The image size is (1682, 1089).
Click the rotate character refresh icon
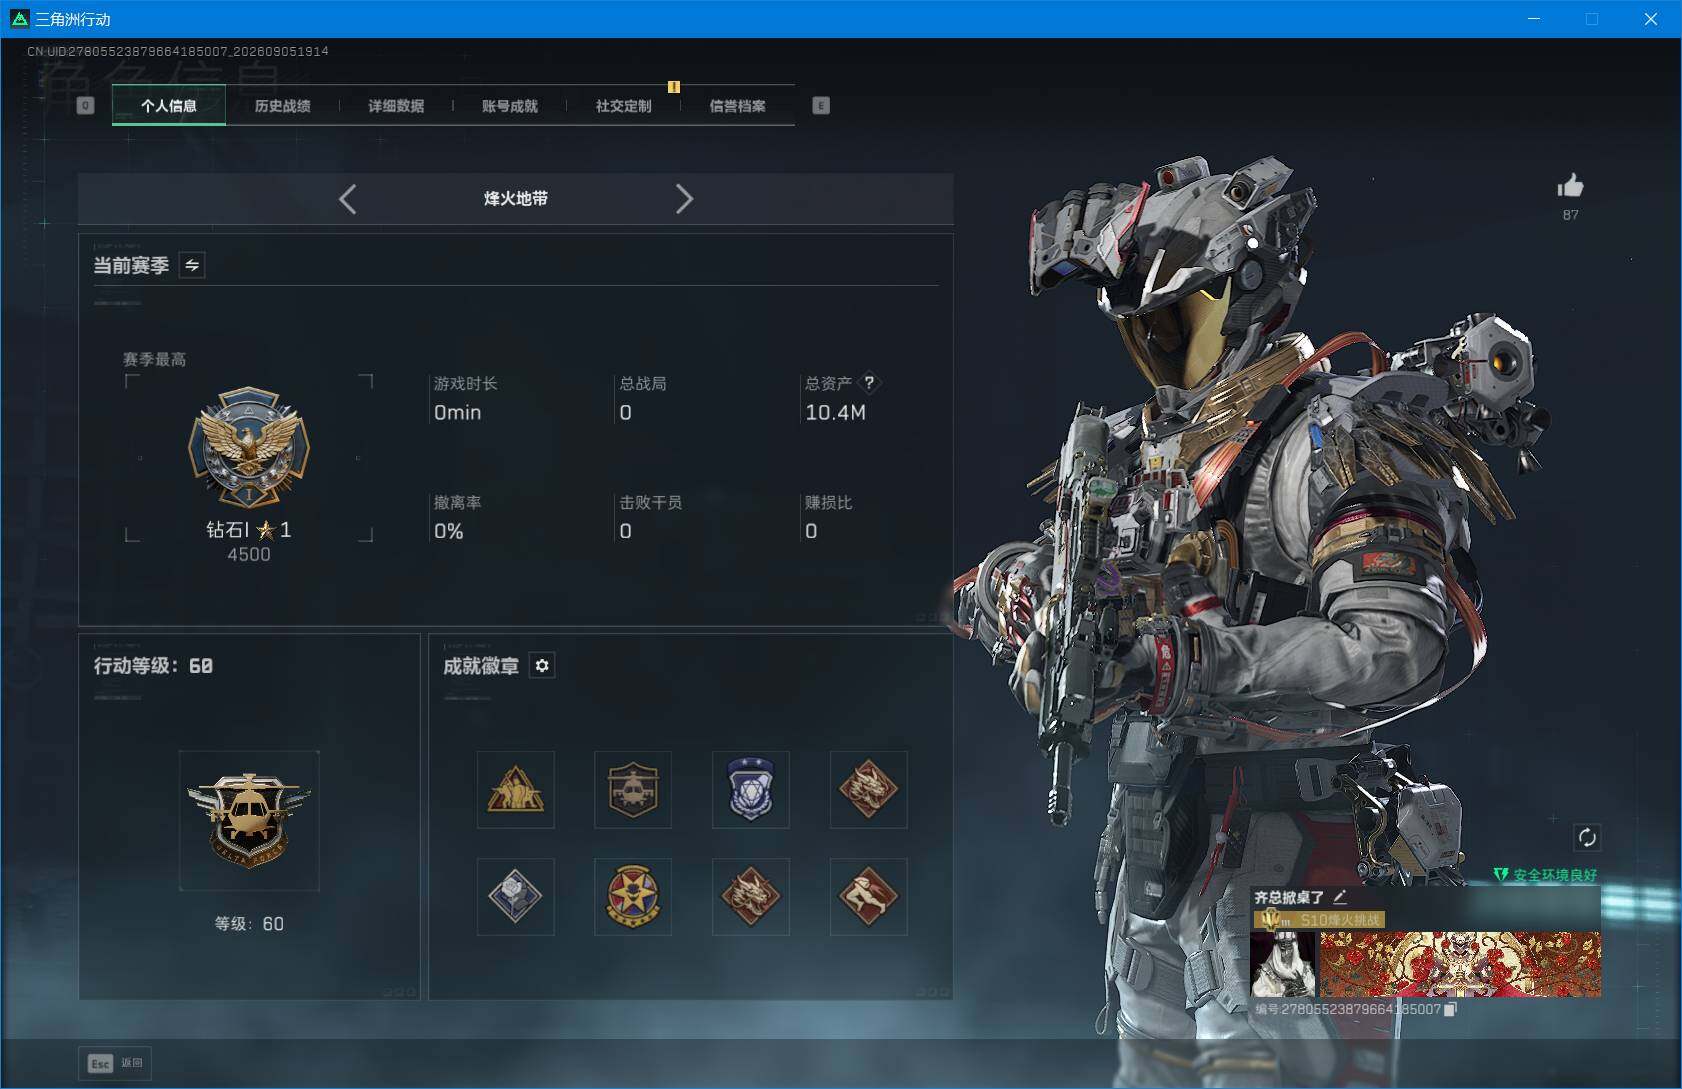[1587, 837]
